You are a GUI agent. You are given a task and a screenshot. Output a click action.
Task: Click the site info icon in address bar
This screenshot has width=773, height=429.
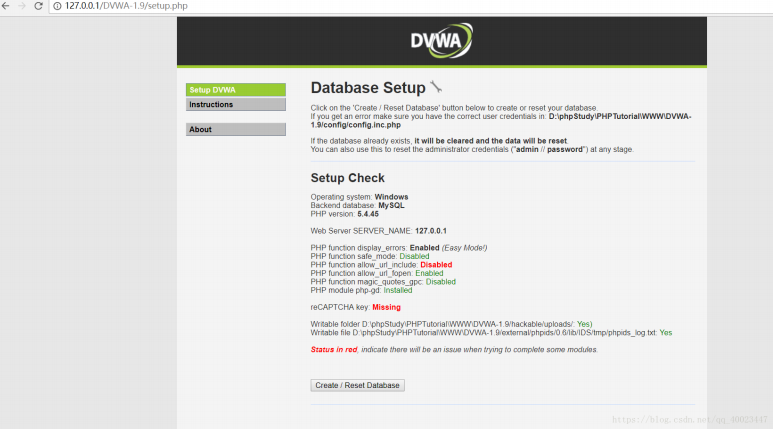point(57,6)
